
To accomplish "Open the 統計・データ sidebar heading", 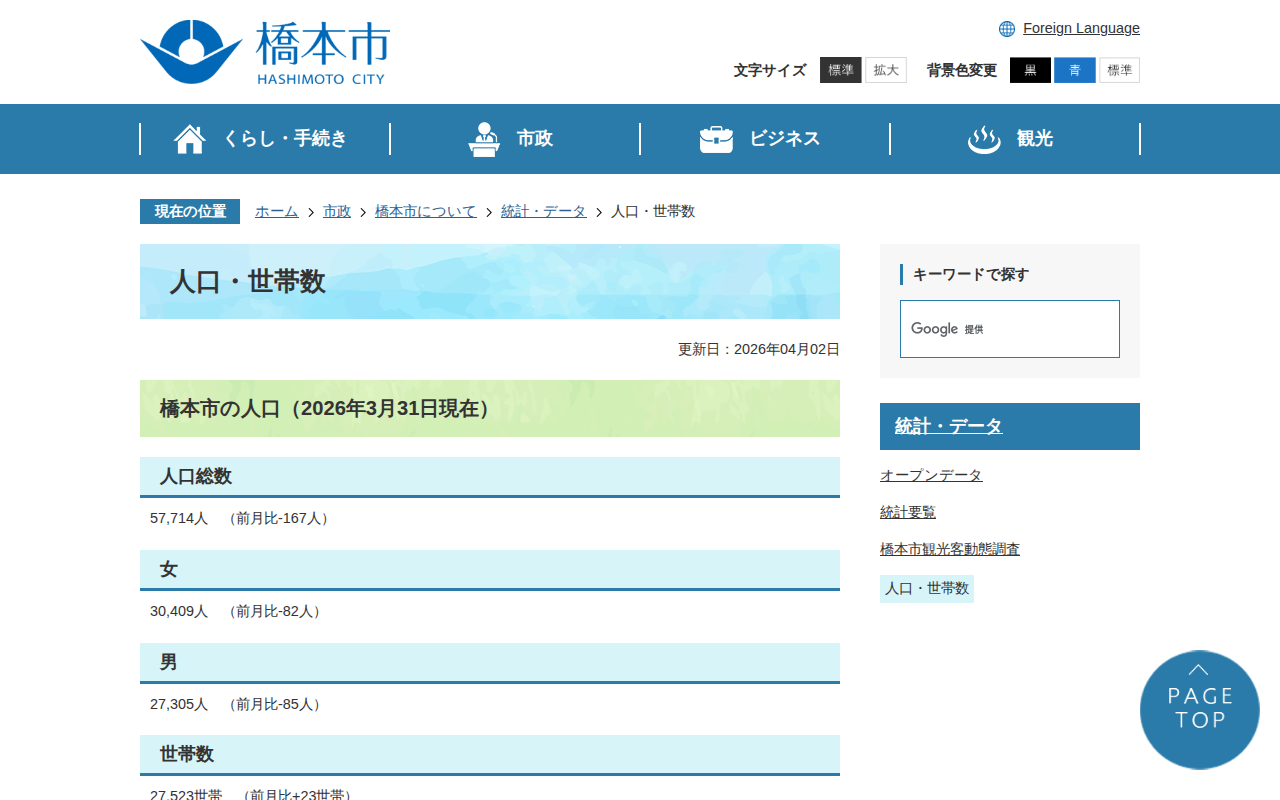I will tap(948, 426).
